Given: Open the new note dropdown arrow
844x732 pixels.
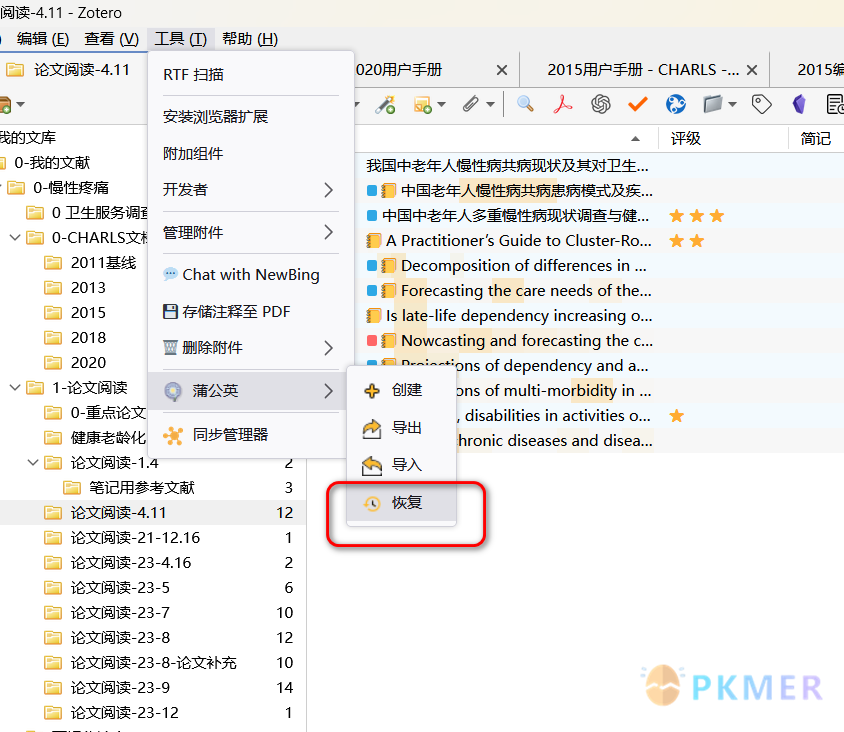Looking at the screenshot, I should 441,104.
